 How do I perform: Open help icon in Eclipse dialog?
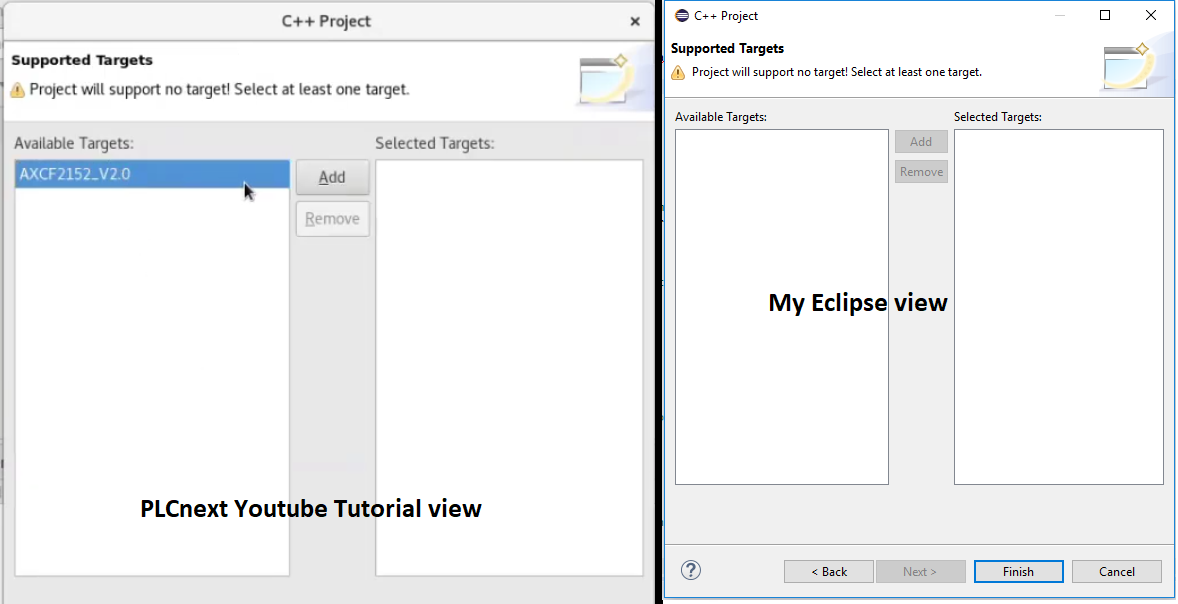(690, 570)
